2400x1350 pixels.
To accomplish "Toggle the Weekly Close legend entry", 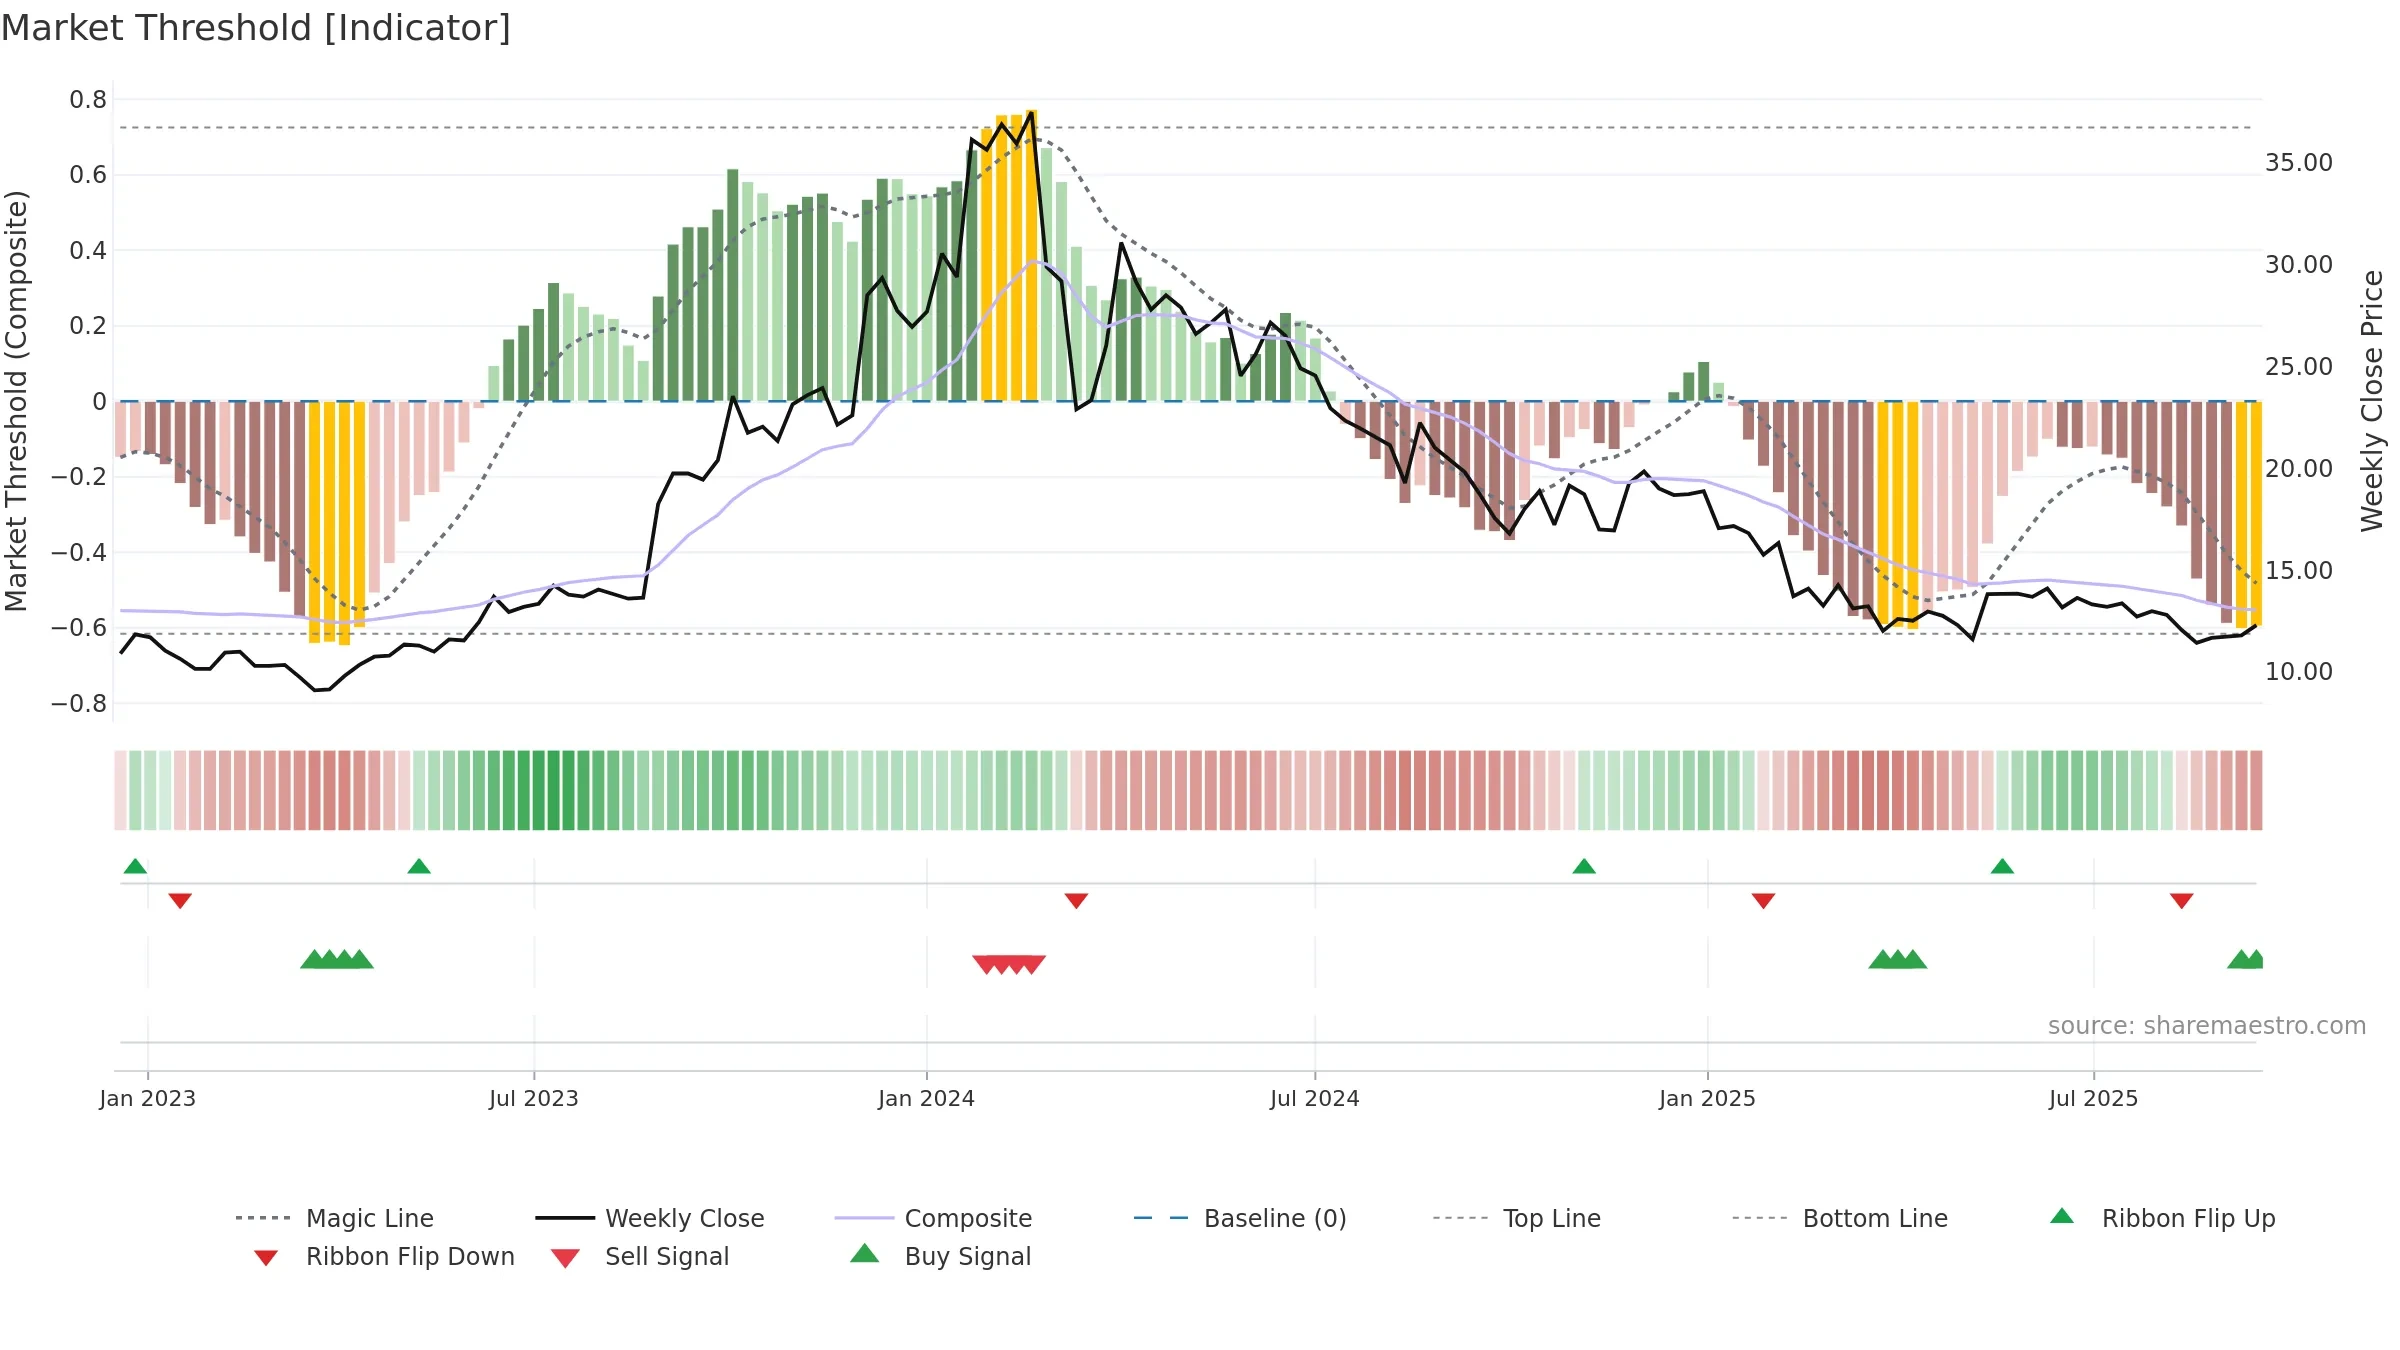I will tap(650, 1218).
